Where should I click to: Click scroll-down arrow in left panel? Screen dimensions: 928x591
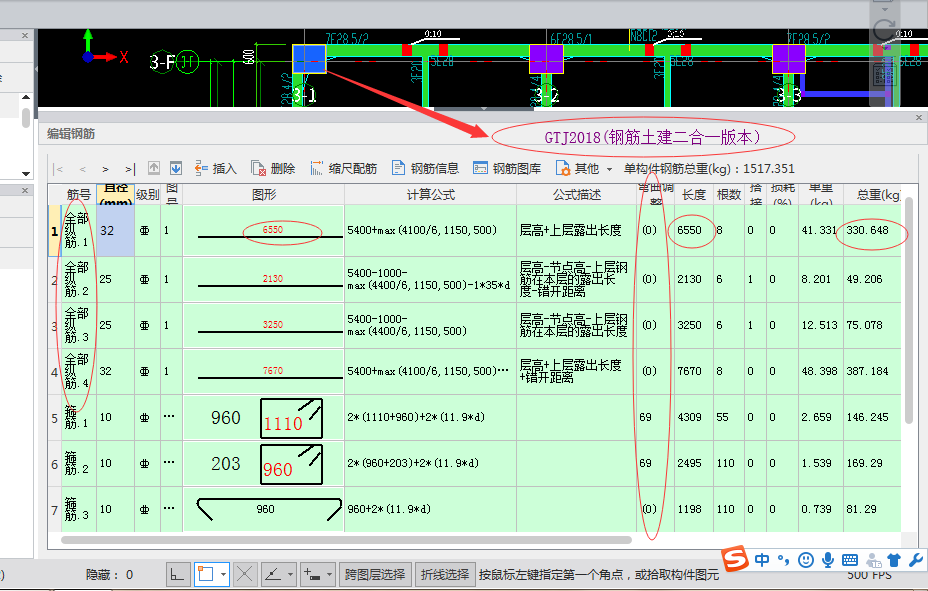click(25, 173)
